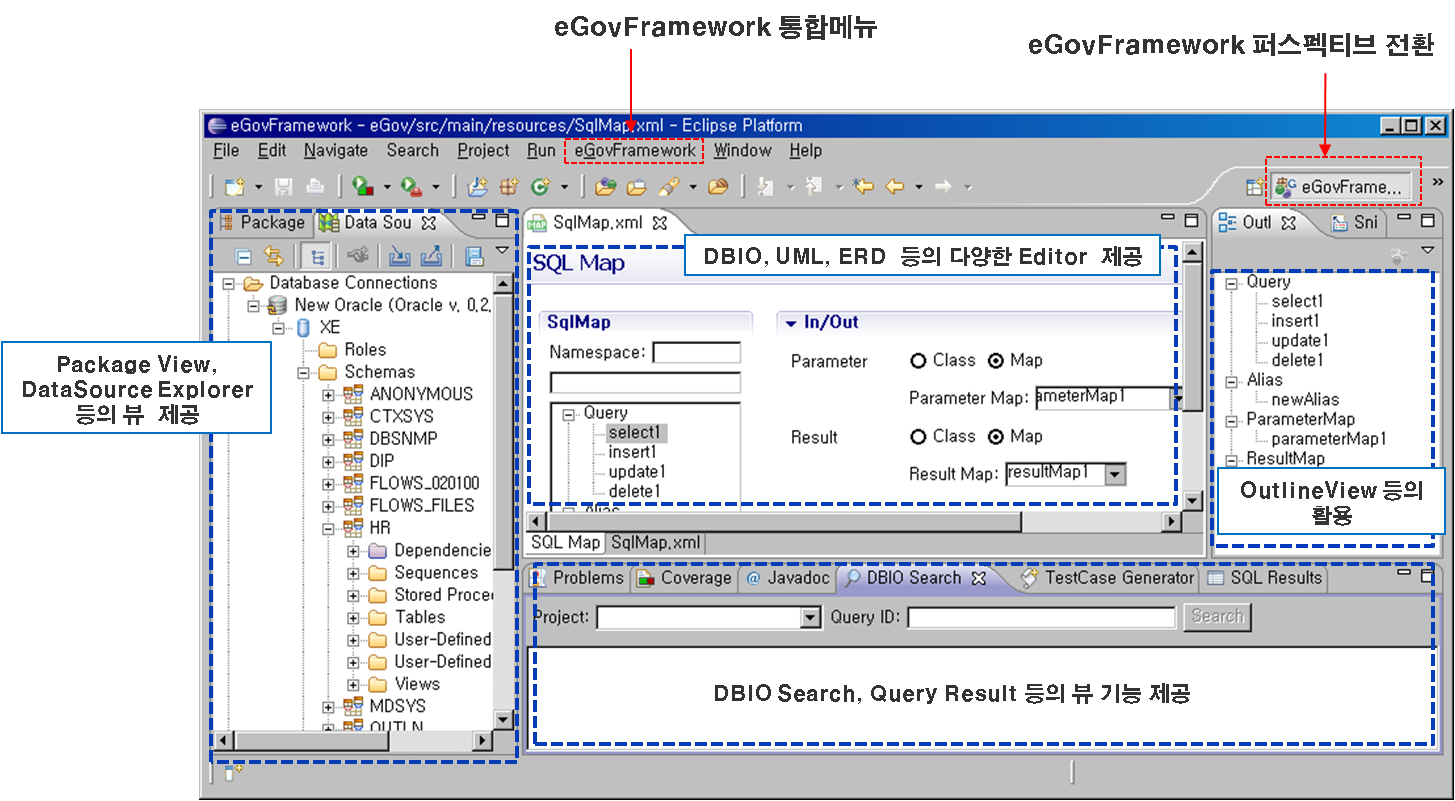Click the Back navigation arrow icon
The height and width of the screenshot is (801, 1455).
[x=894, y=187]
